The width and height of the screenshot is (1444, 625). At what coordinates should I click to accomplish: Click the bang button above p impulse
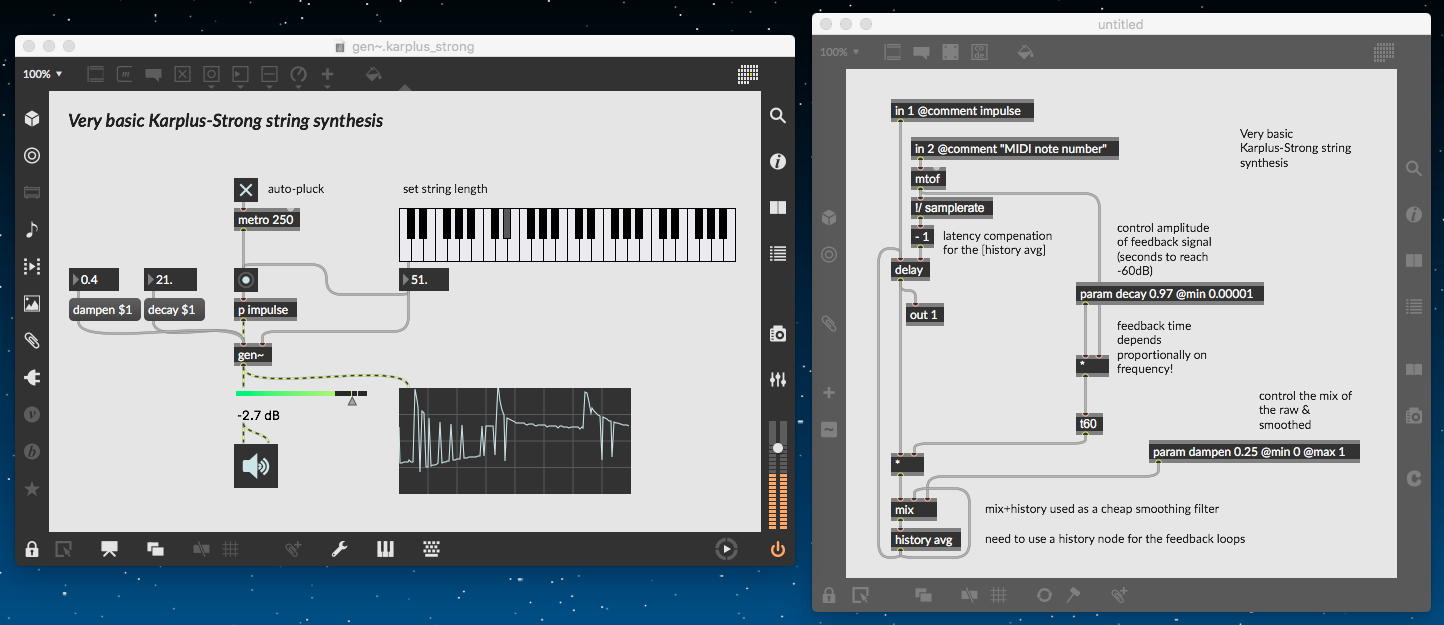point(246,280)
